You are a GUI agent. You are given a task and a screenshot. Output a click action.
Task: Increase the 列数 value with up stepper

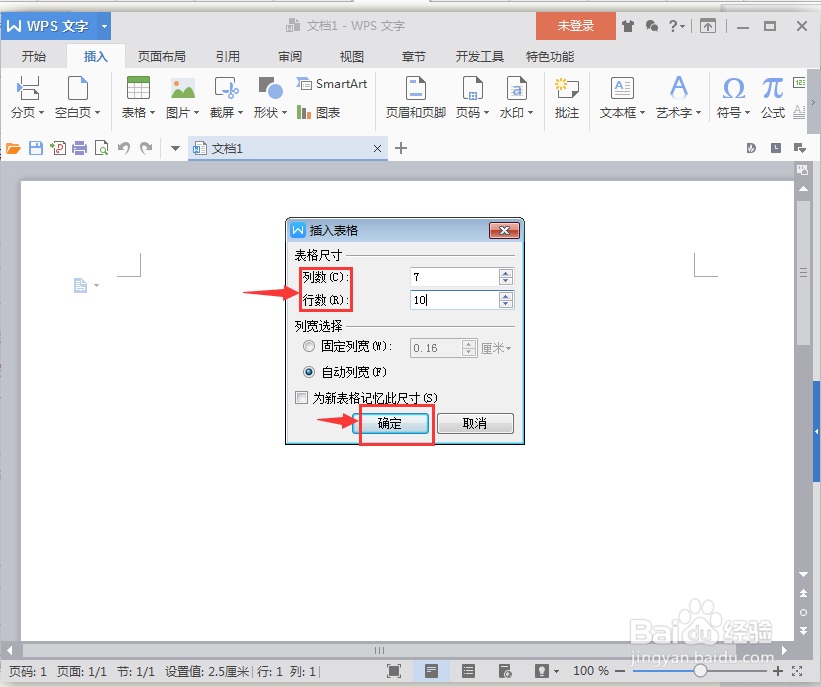(x=506, y=273)
